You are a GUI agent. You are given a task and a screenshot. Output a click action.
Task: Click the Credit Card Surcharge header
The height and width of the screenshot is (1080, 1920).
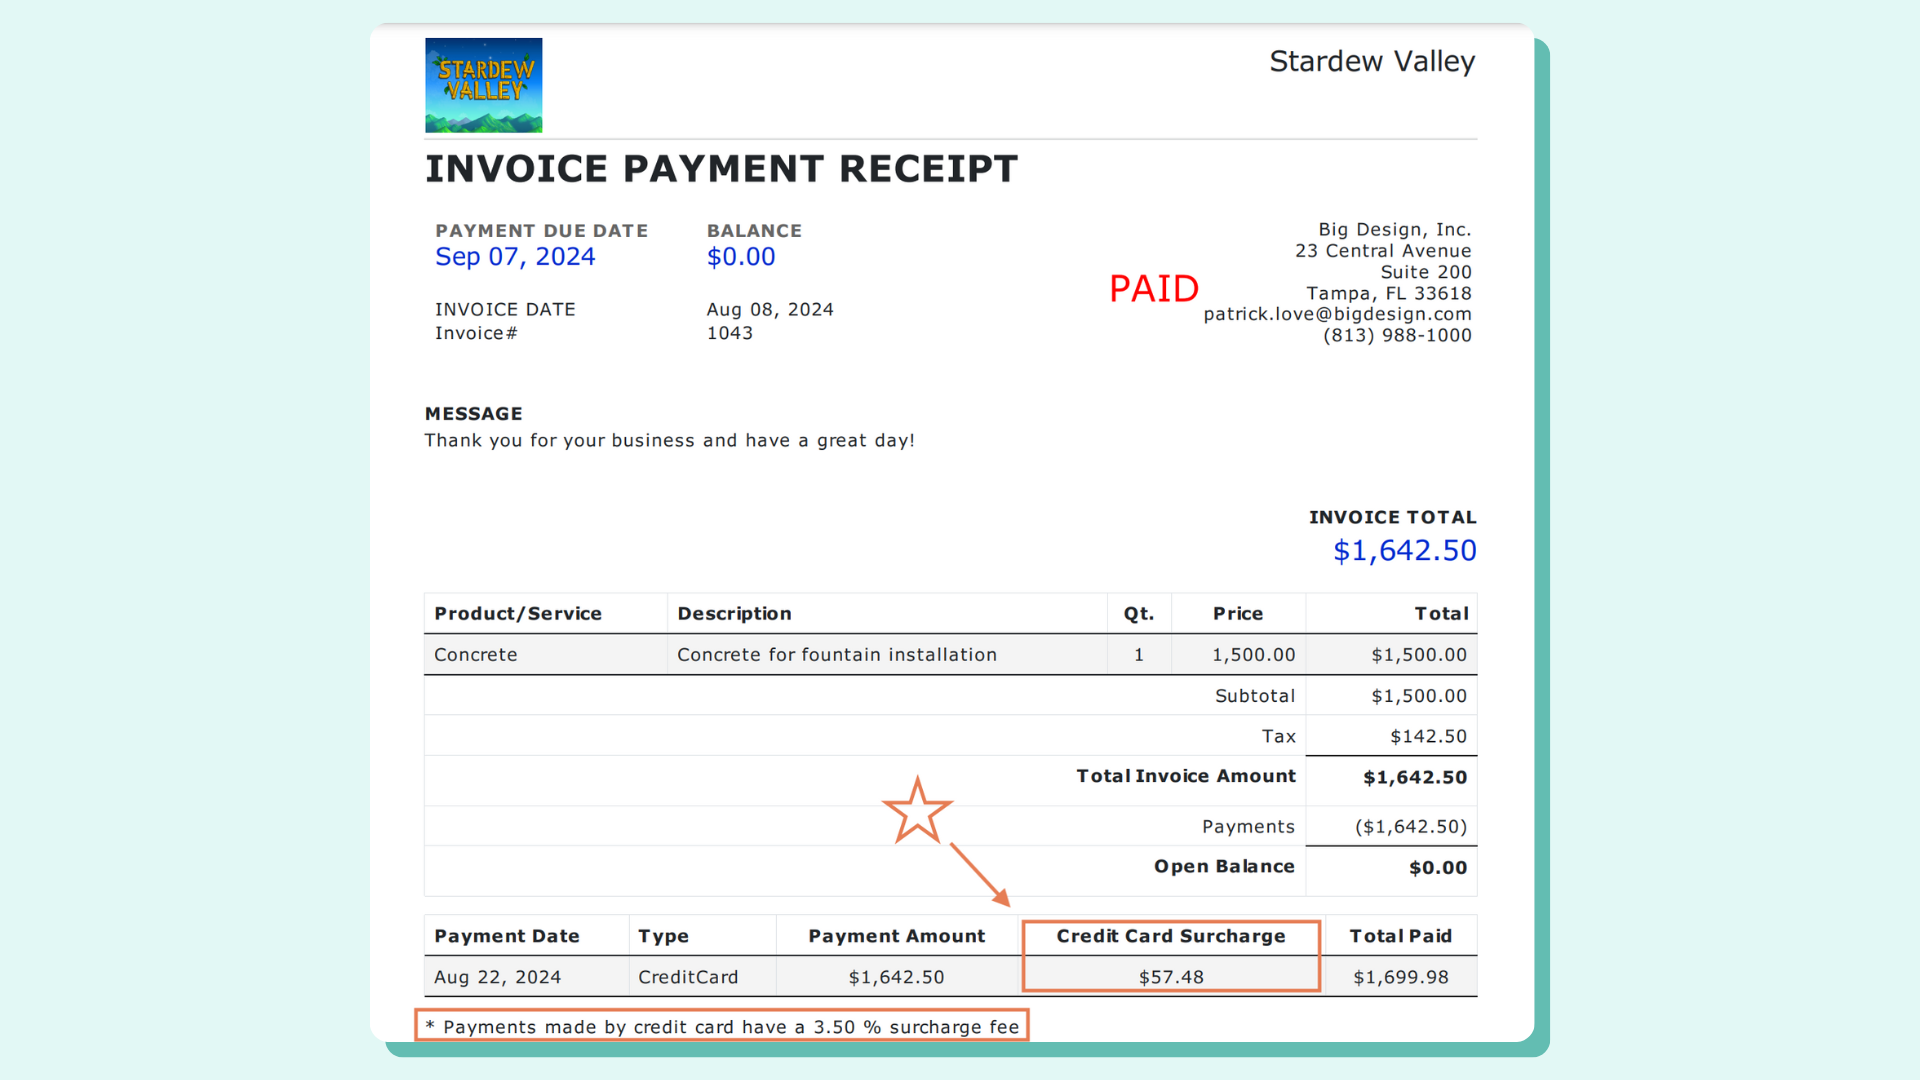(1170, 936)
